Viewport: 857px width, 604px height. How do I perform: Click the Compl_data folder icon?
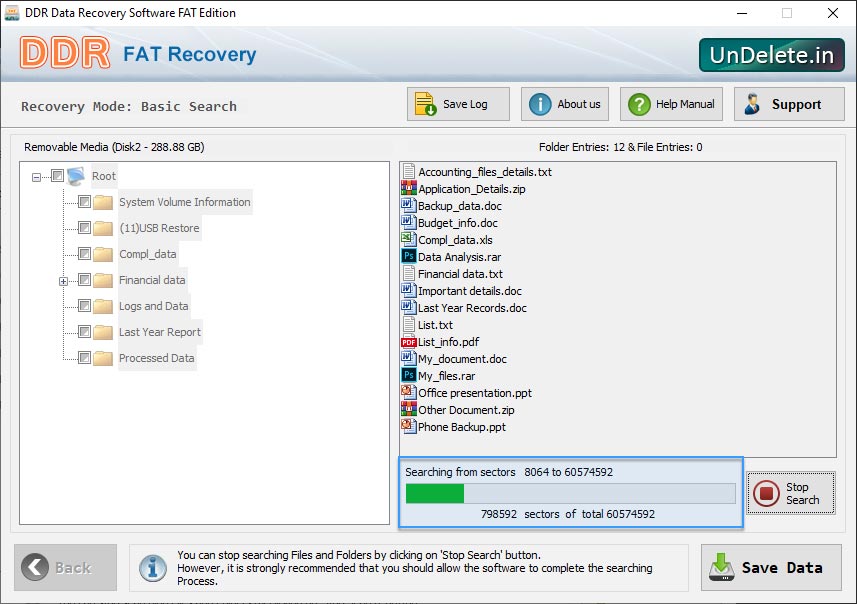tap(103, 254)
